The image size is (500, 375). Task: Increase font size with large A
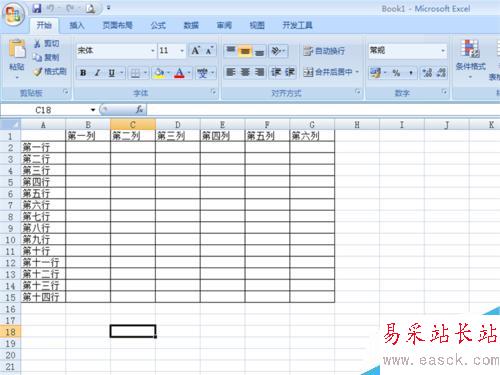pos(196,51)
